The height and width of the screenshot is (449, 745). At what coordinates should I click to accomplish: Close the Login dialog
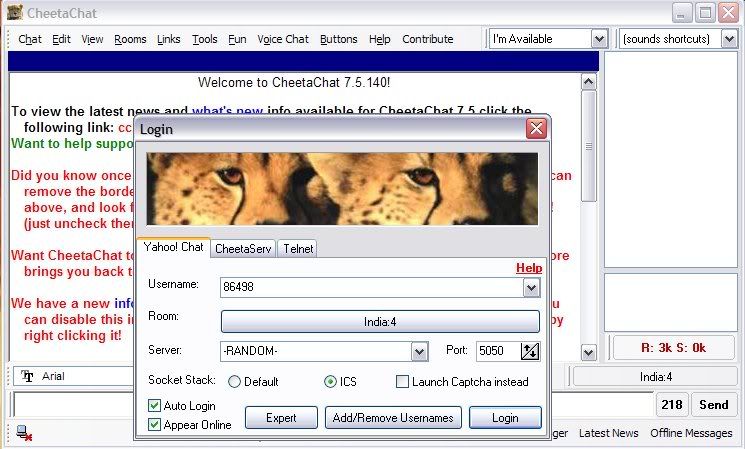coord(536,129)
